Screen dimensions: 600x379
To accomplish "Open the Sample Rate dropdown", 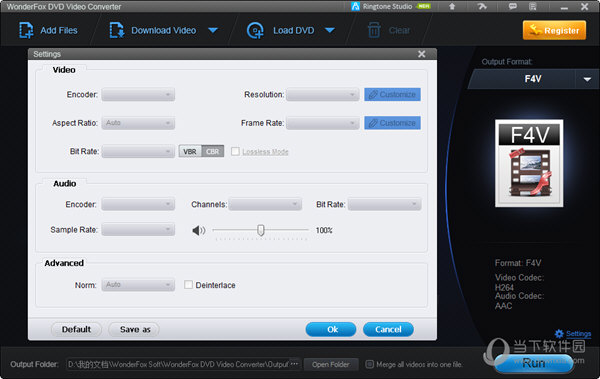I will pyautogui.click(x=138, y=230).
